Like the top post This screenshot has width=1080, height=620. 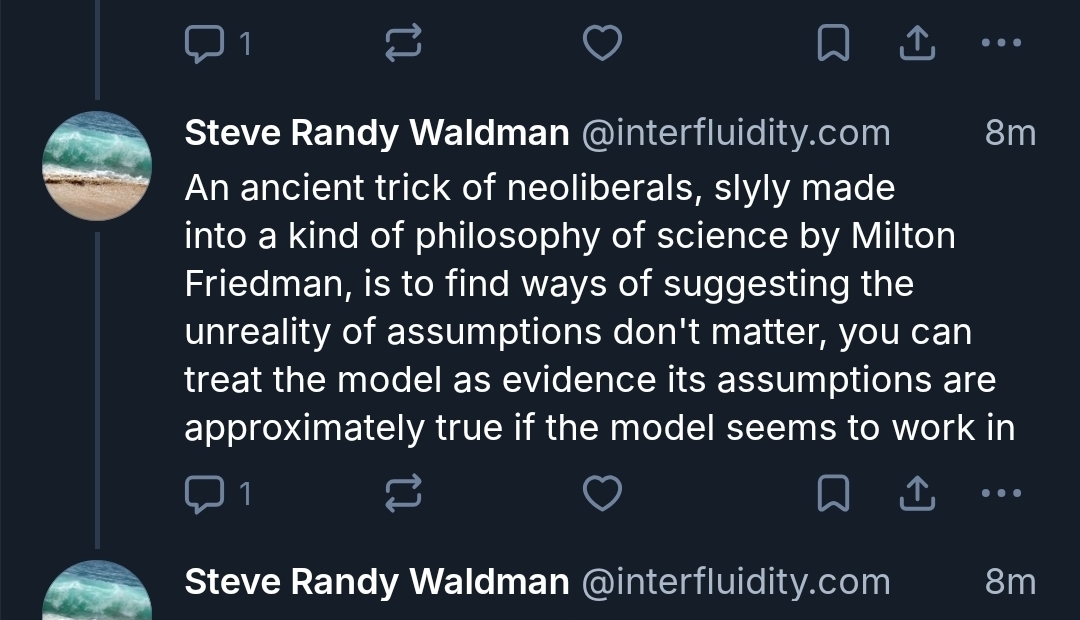[602, 42]
